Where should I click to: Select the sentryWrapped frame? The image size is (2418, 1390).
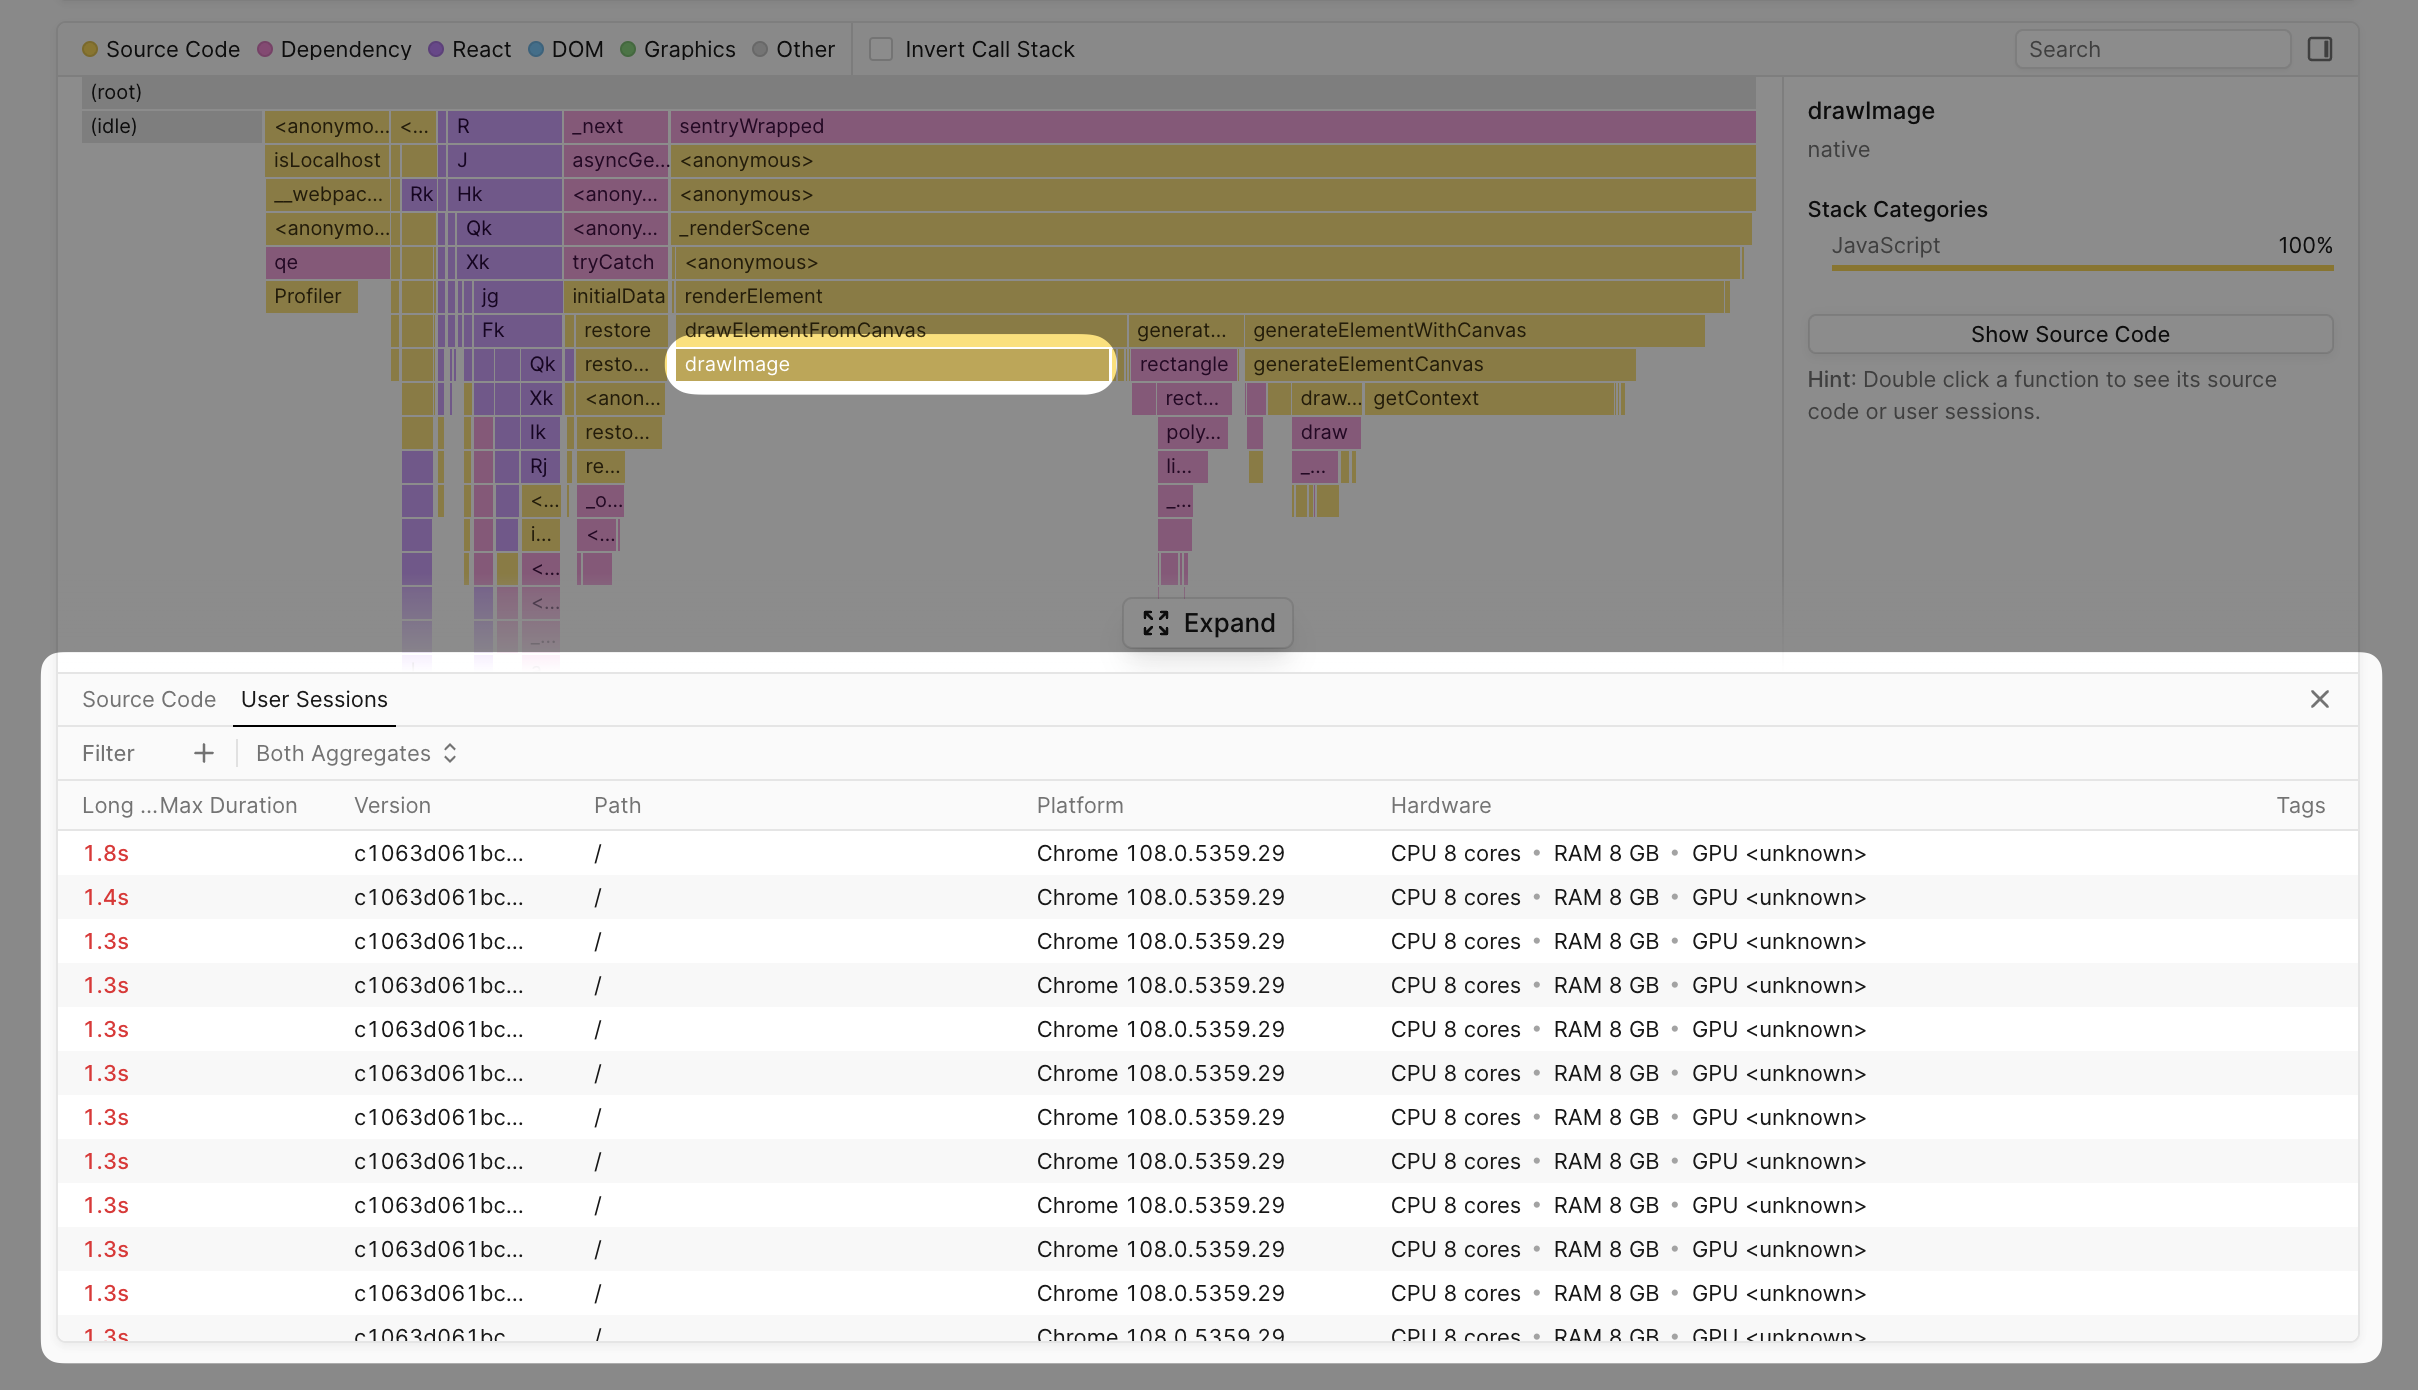click(x=1213, y=126)
